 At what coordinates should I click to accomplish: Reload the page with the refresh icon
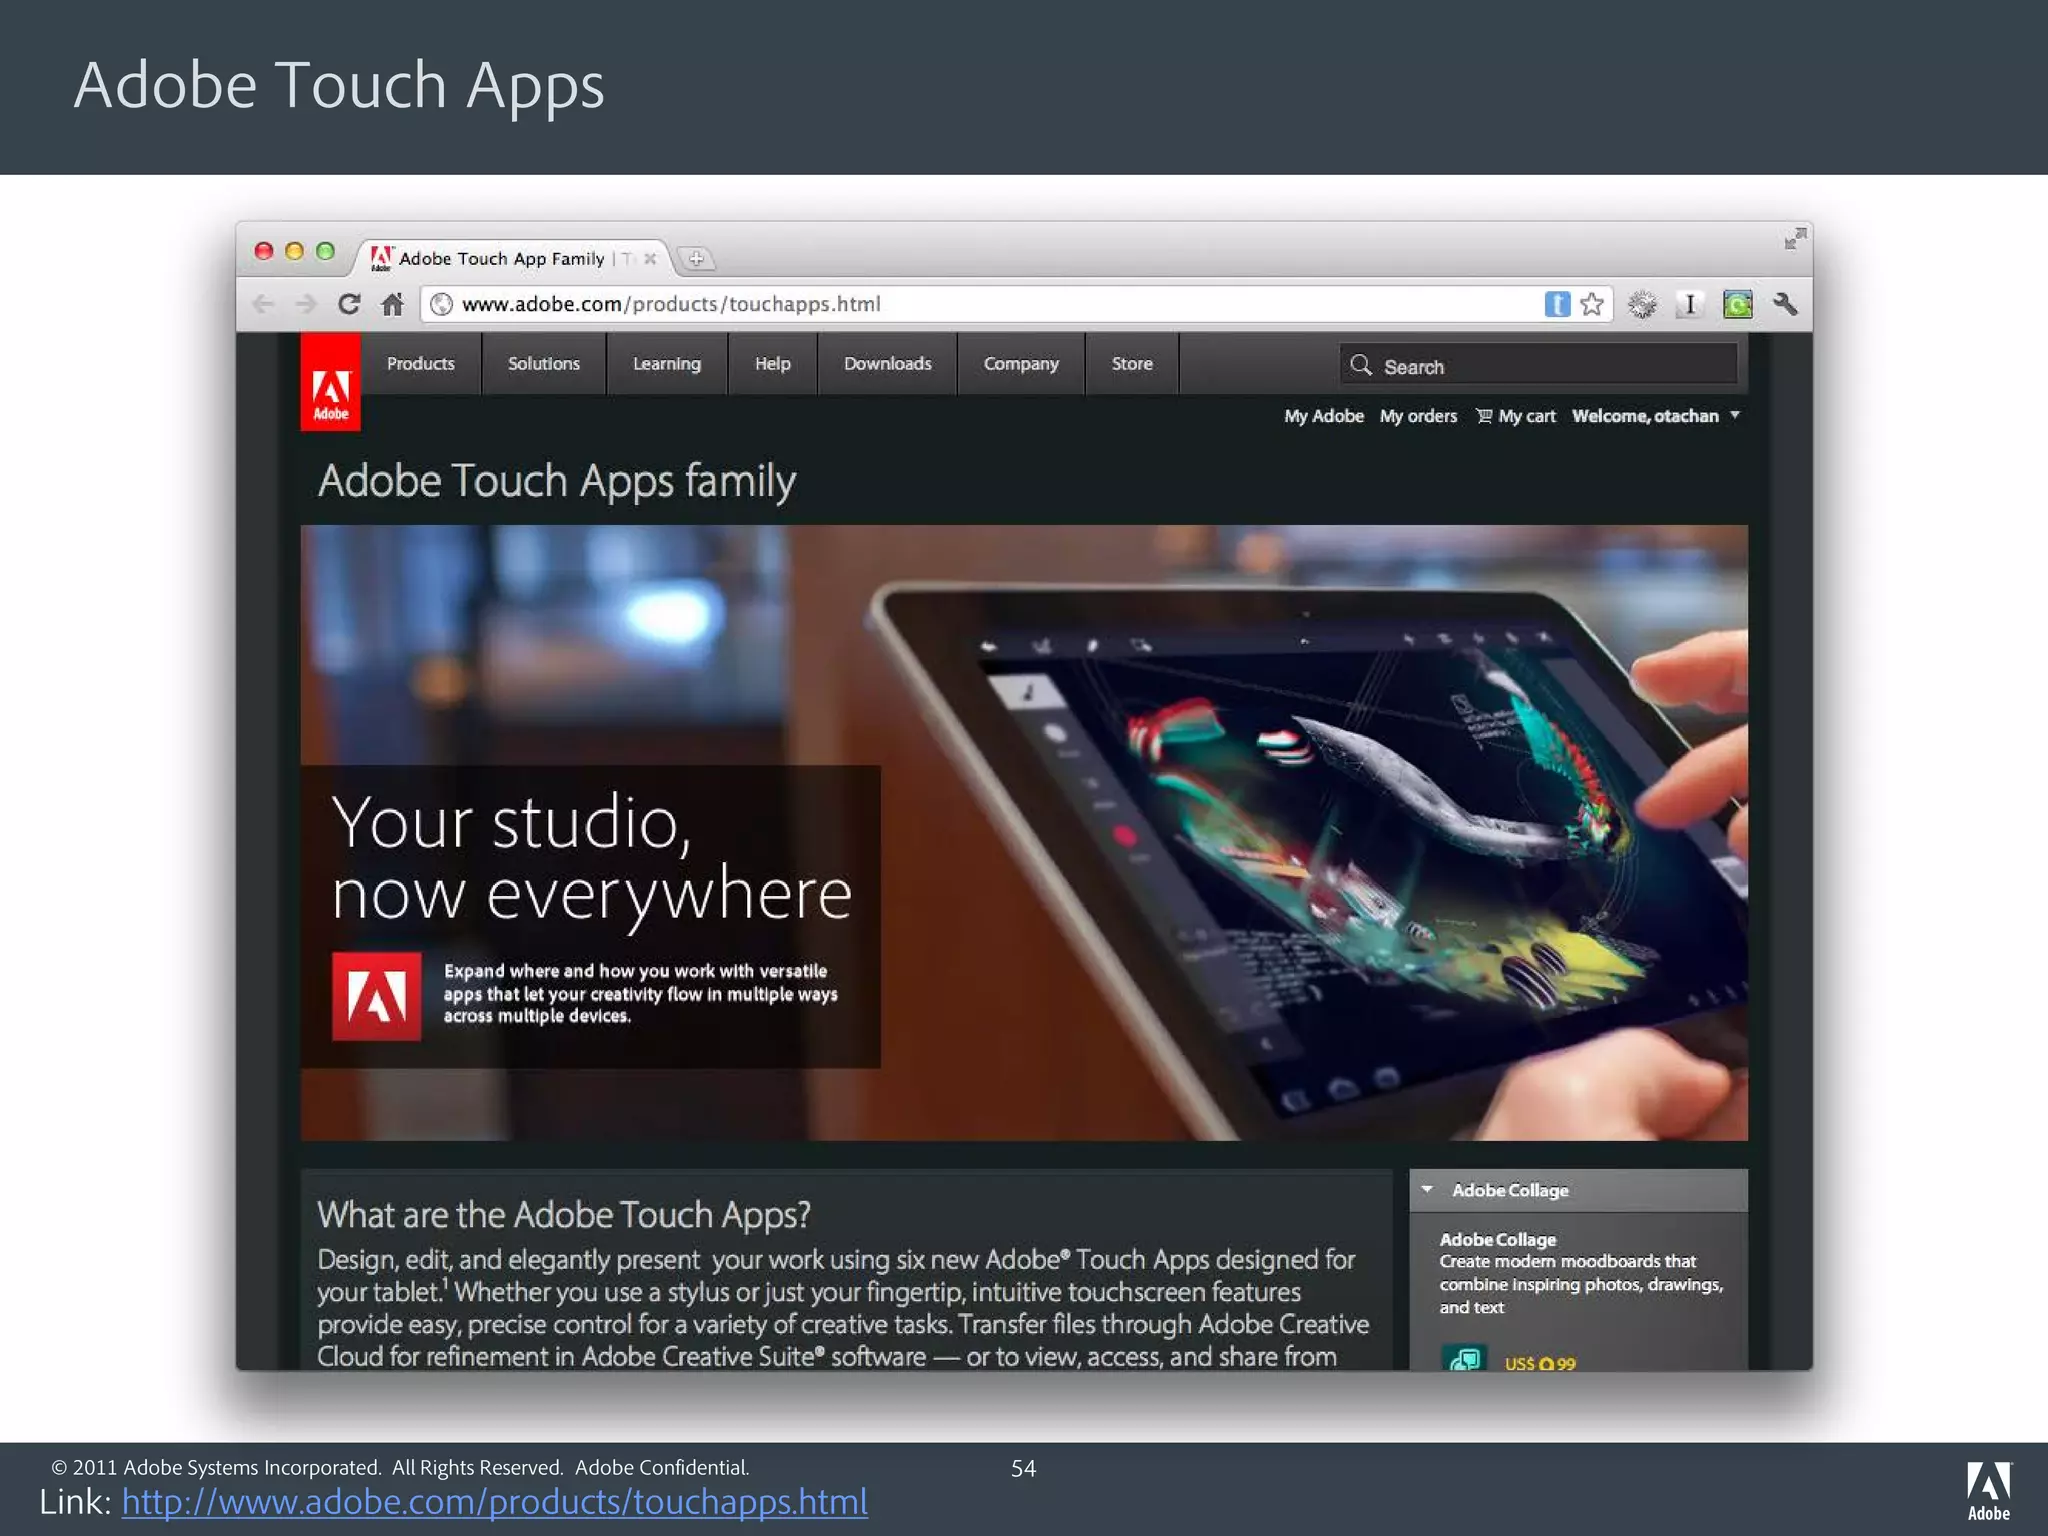(x=349, y=304)
